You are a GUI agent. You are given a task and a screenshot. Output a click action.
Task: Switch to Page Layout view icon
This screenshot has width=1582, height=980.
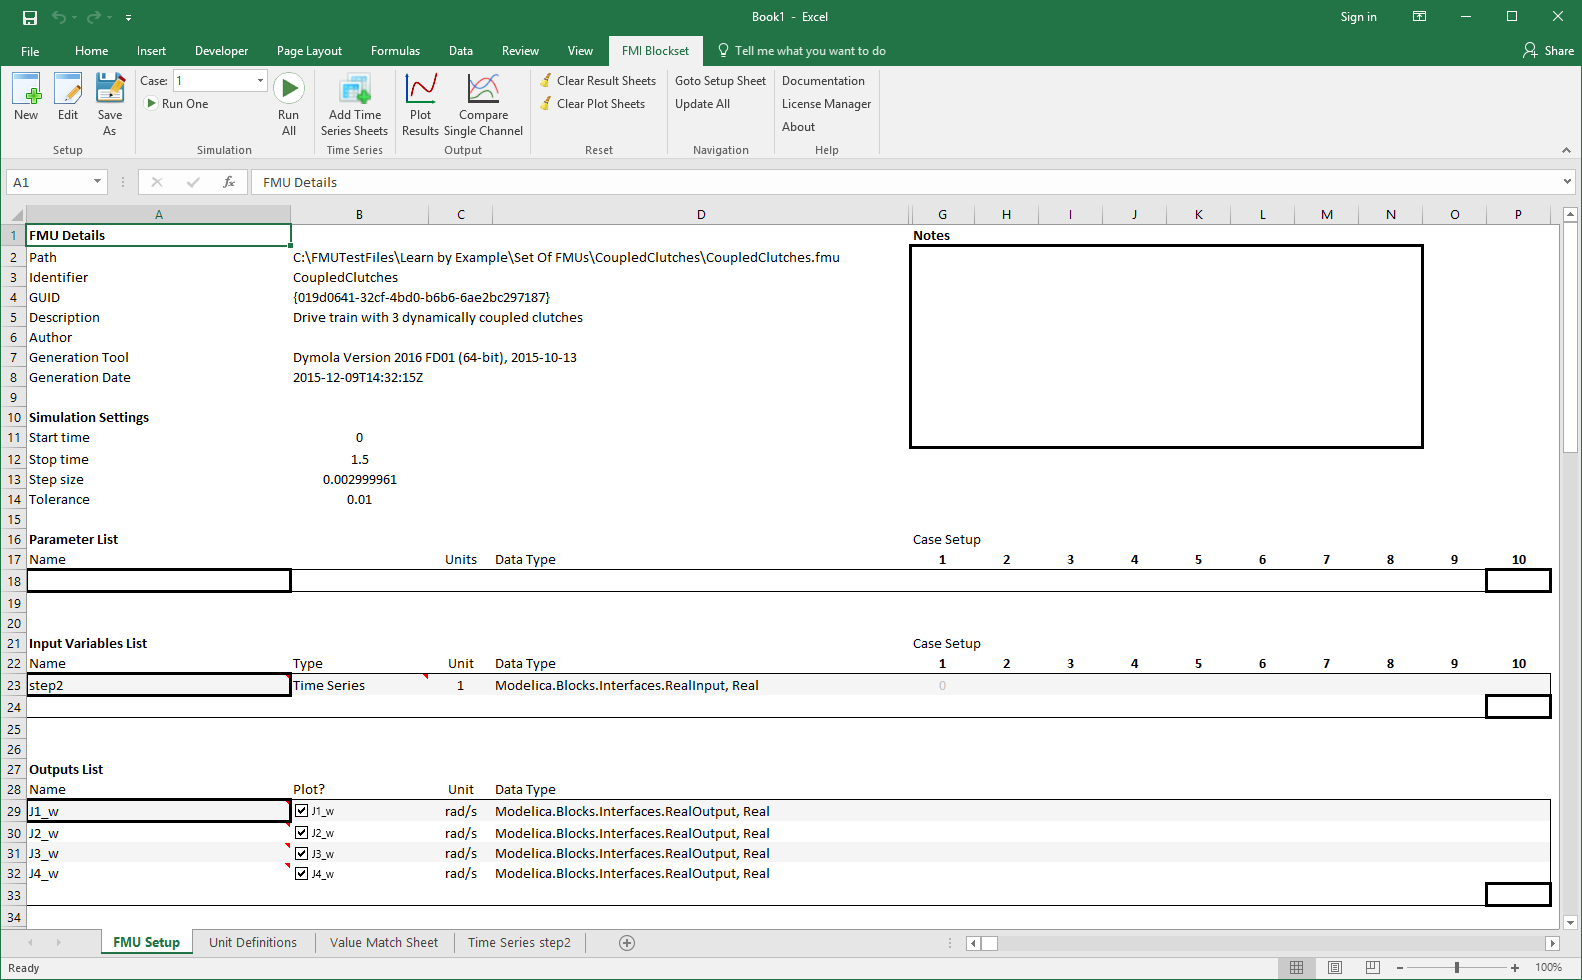tap(1335, 968)
